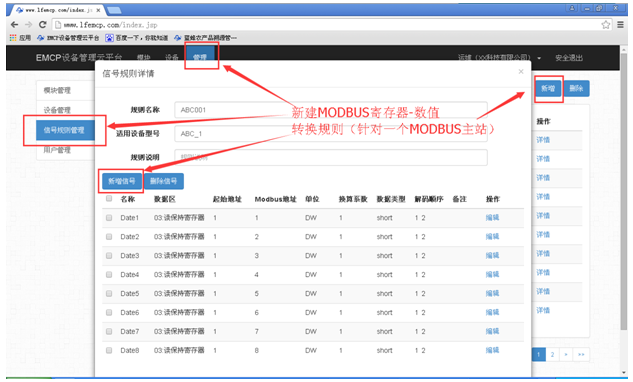Edit the Date1 signal row
Image resolution: width=633 pixels, height=382 pixels.
click(x=492, y=218)
